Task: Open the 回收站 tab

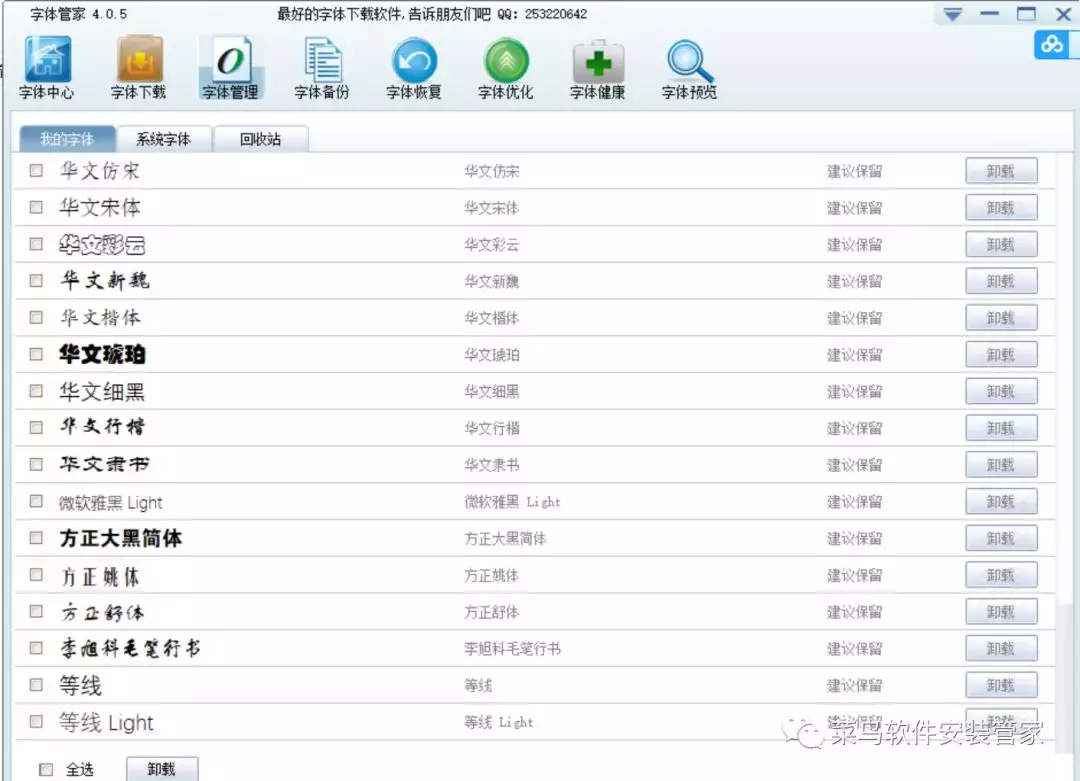Action: (259, 138)
